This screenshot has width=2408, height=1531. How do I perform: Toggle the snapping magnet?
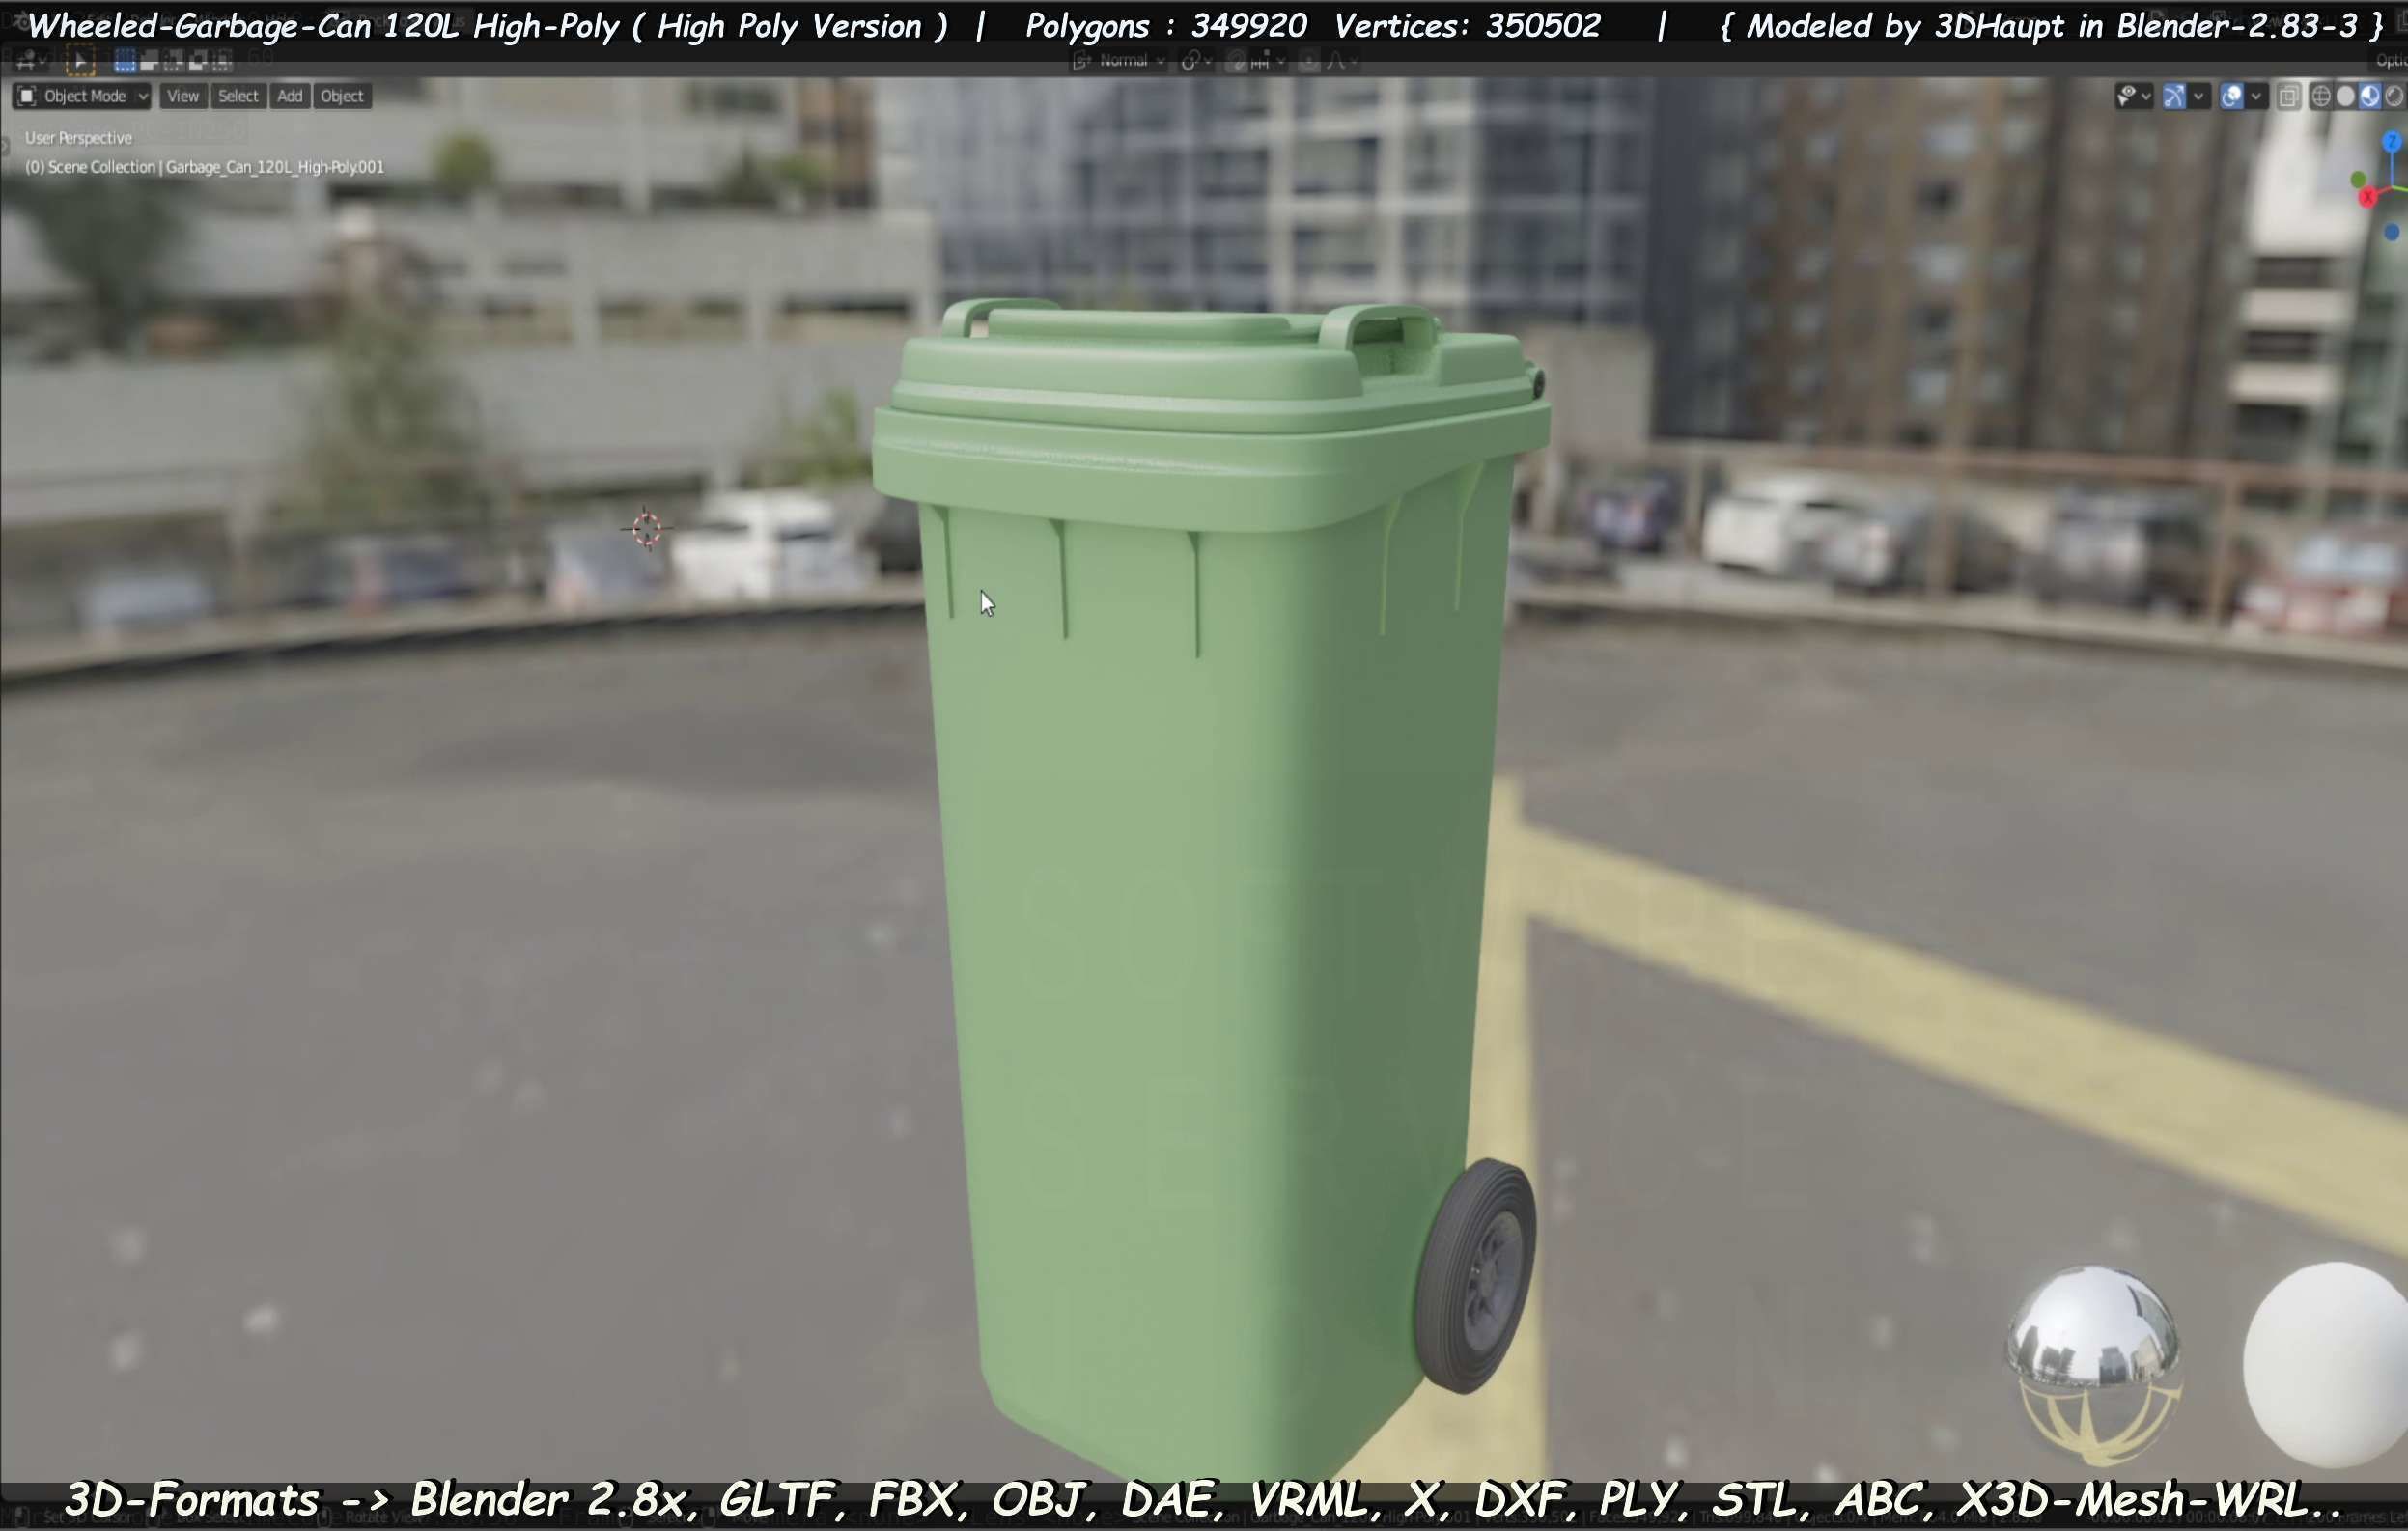(1237, 61)
